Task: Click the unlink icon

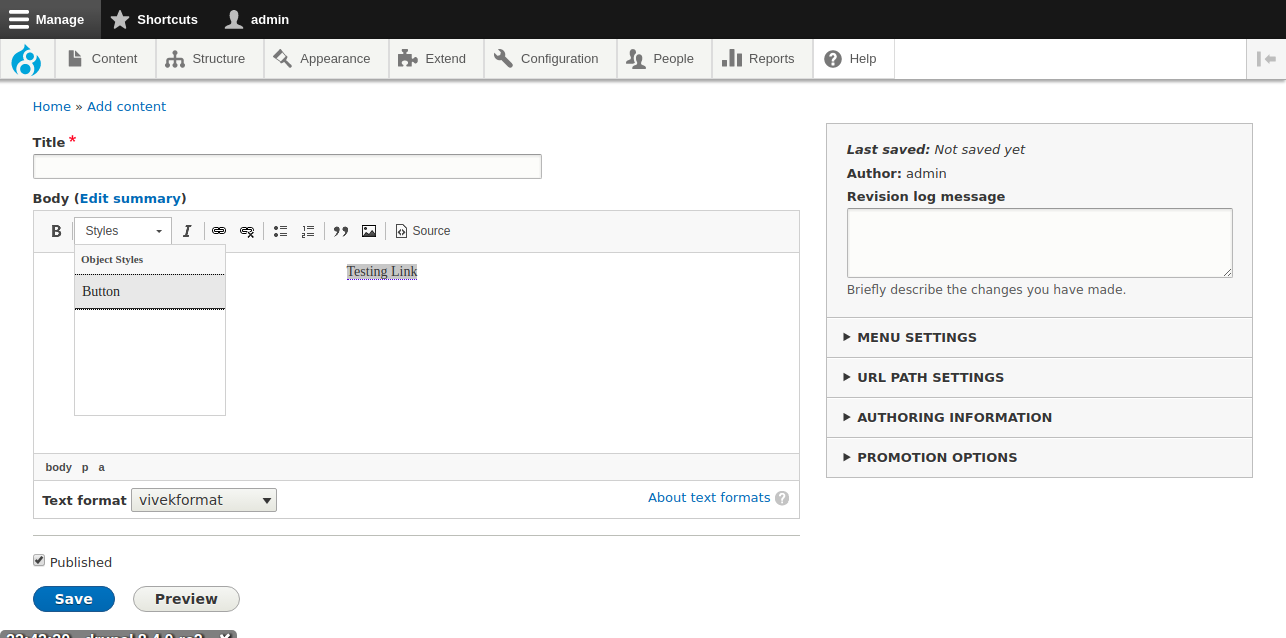Action: [247, 231]
